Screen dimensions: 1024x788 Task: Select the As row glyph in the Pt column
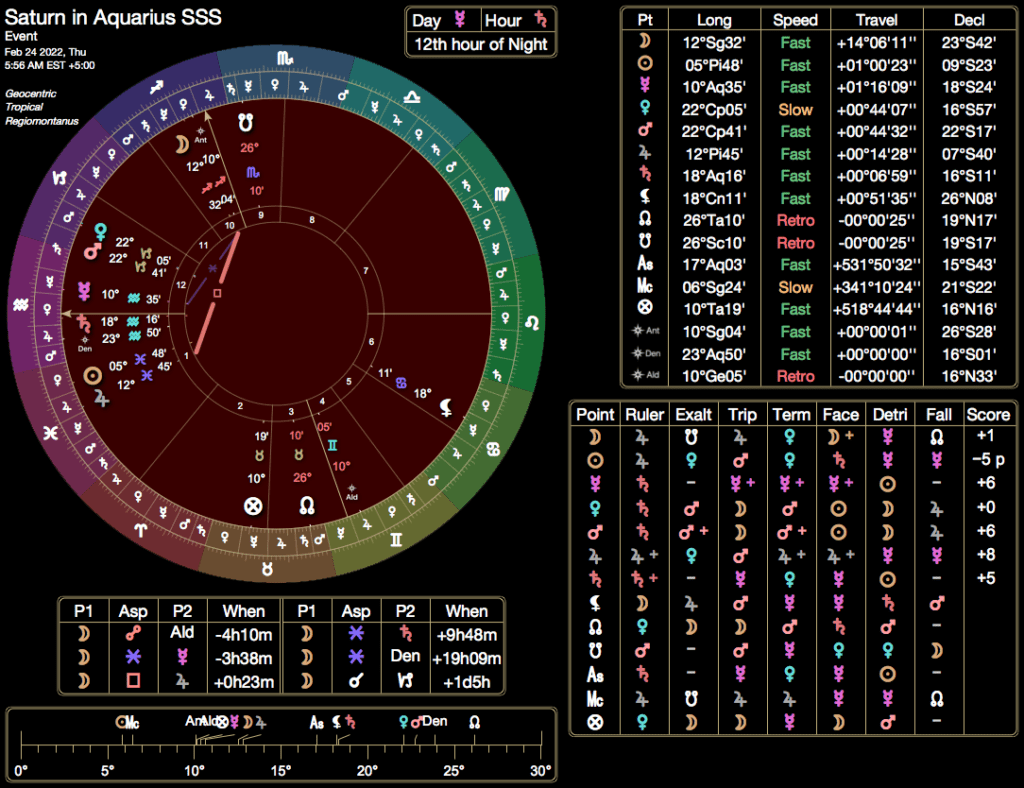pos(645,264)
